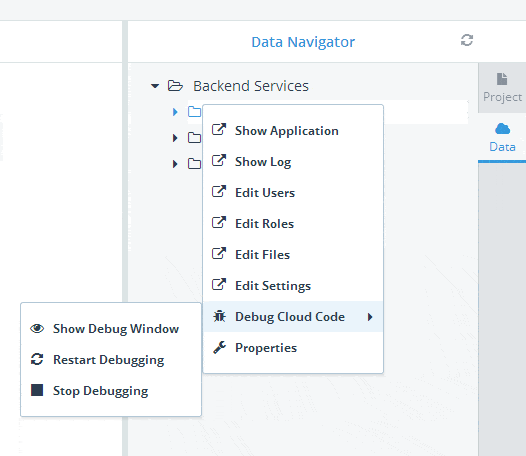
Task: Click the document icon on Project tab
Action: coord(502,79)
